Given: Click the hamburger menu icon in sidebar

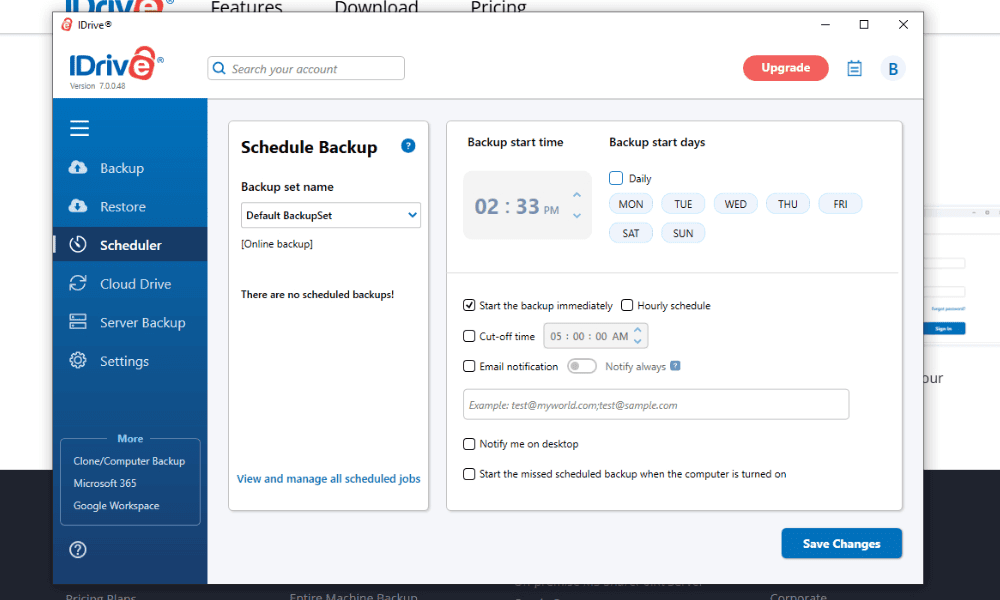Looking at the screenshot, I should coord(79,128).
